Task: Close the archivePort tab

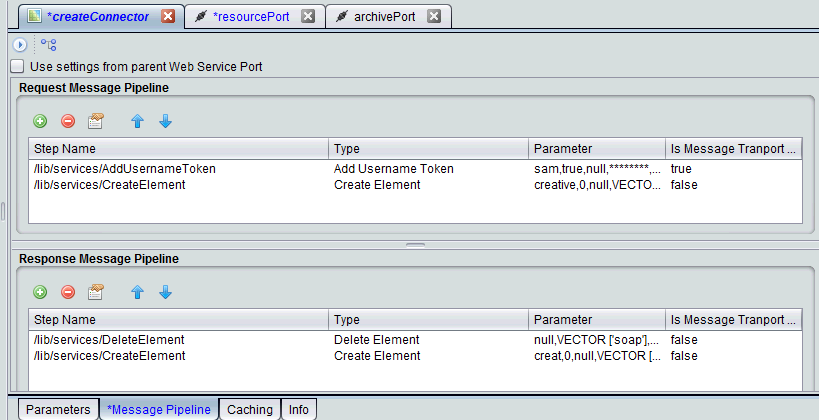Action: [x=434, y=16]
